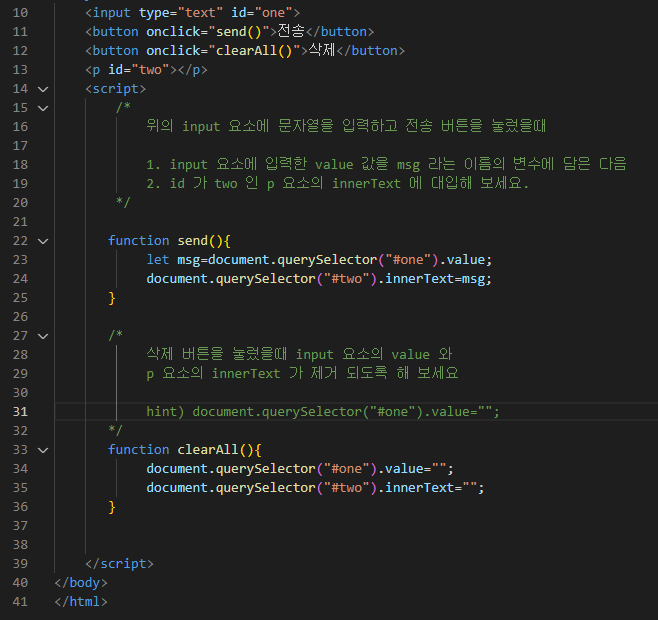Click the onclick="send()" attribute
The width and height of the screenshot is (658, 620).
[208, 32]
